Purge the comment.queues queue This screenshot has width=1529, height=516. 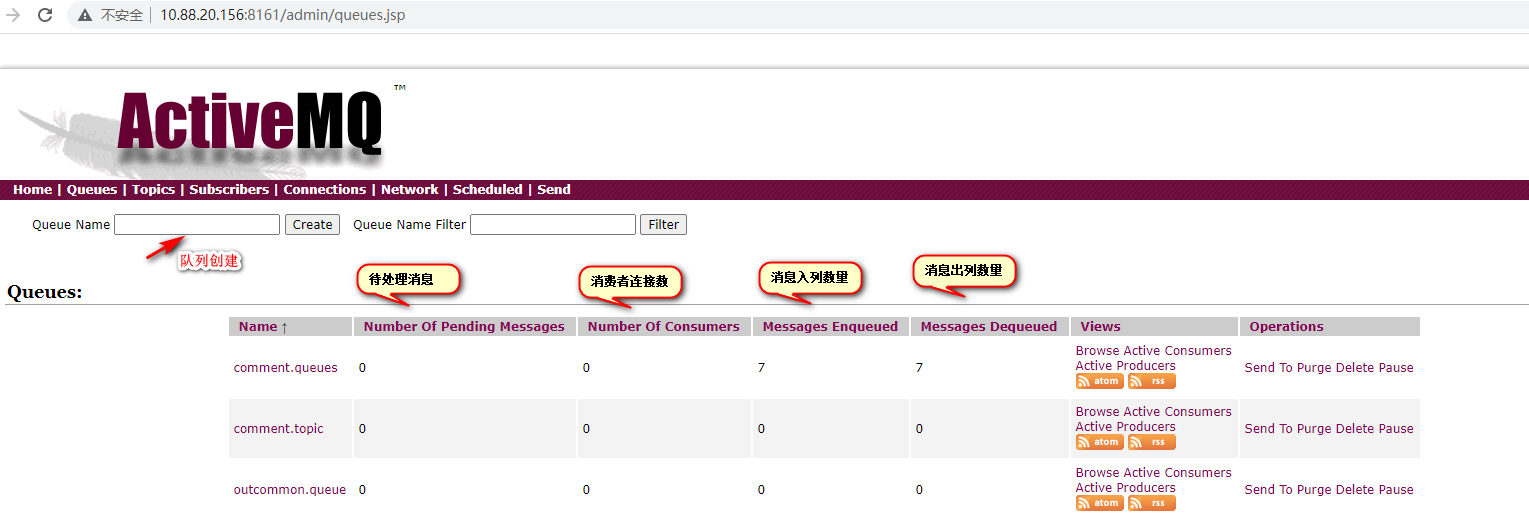tap(1314, 368)
